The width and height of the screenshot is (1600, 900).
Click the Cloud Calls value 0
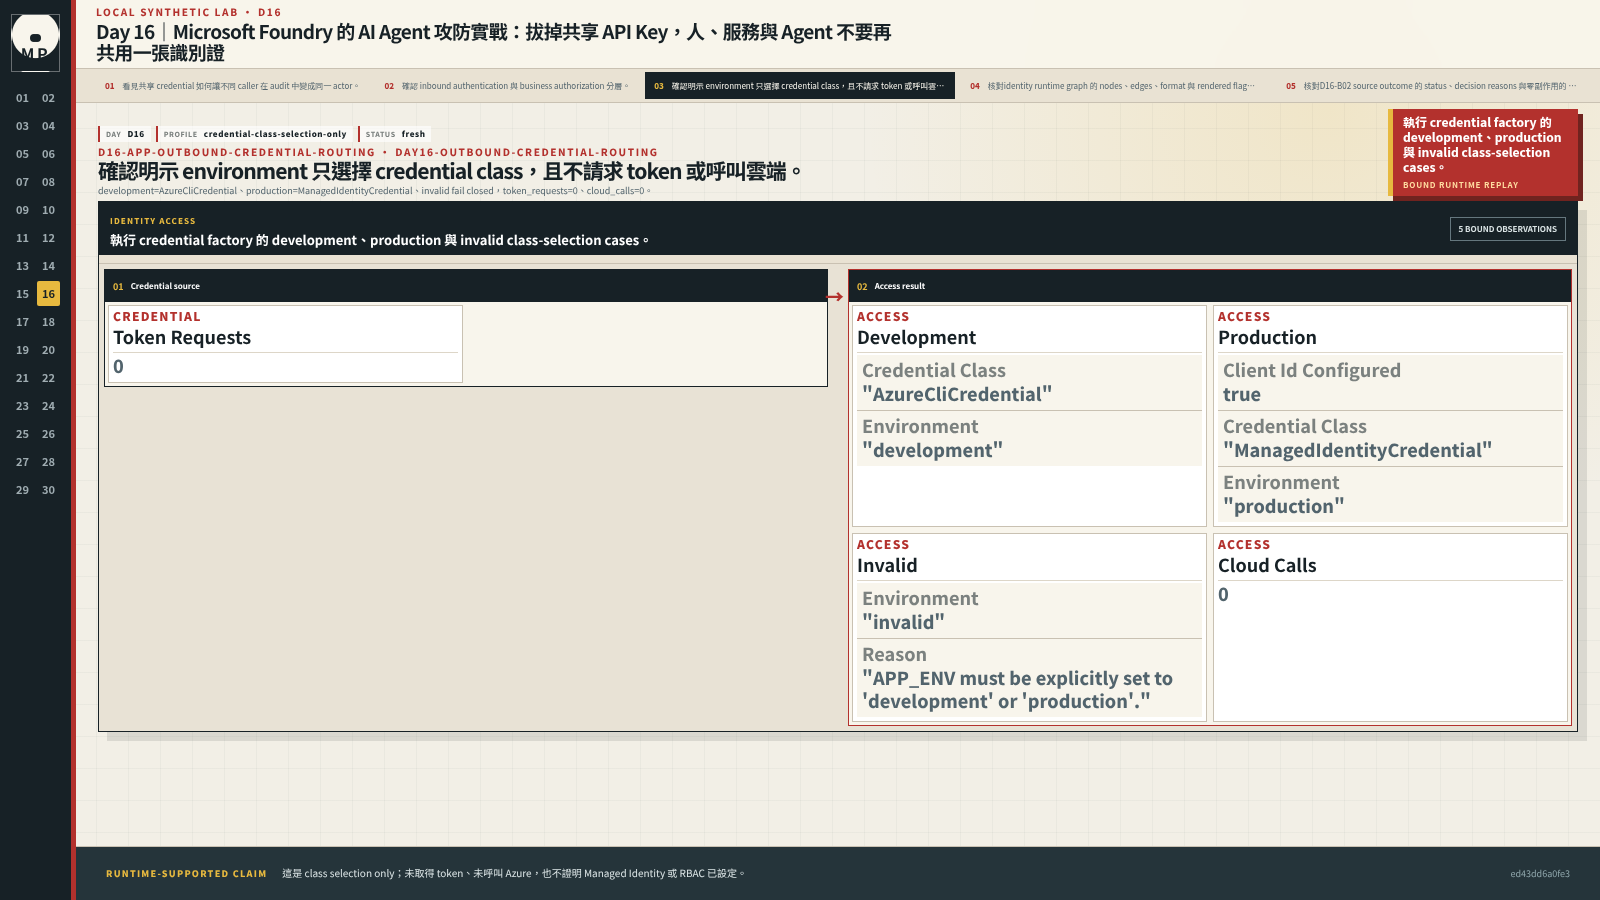(1223, 595)
